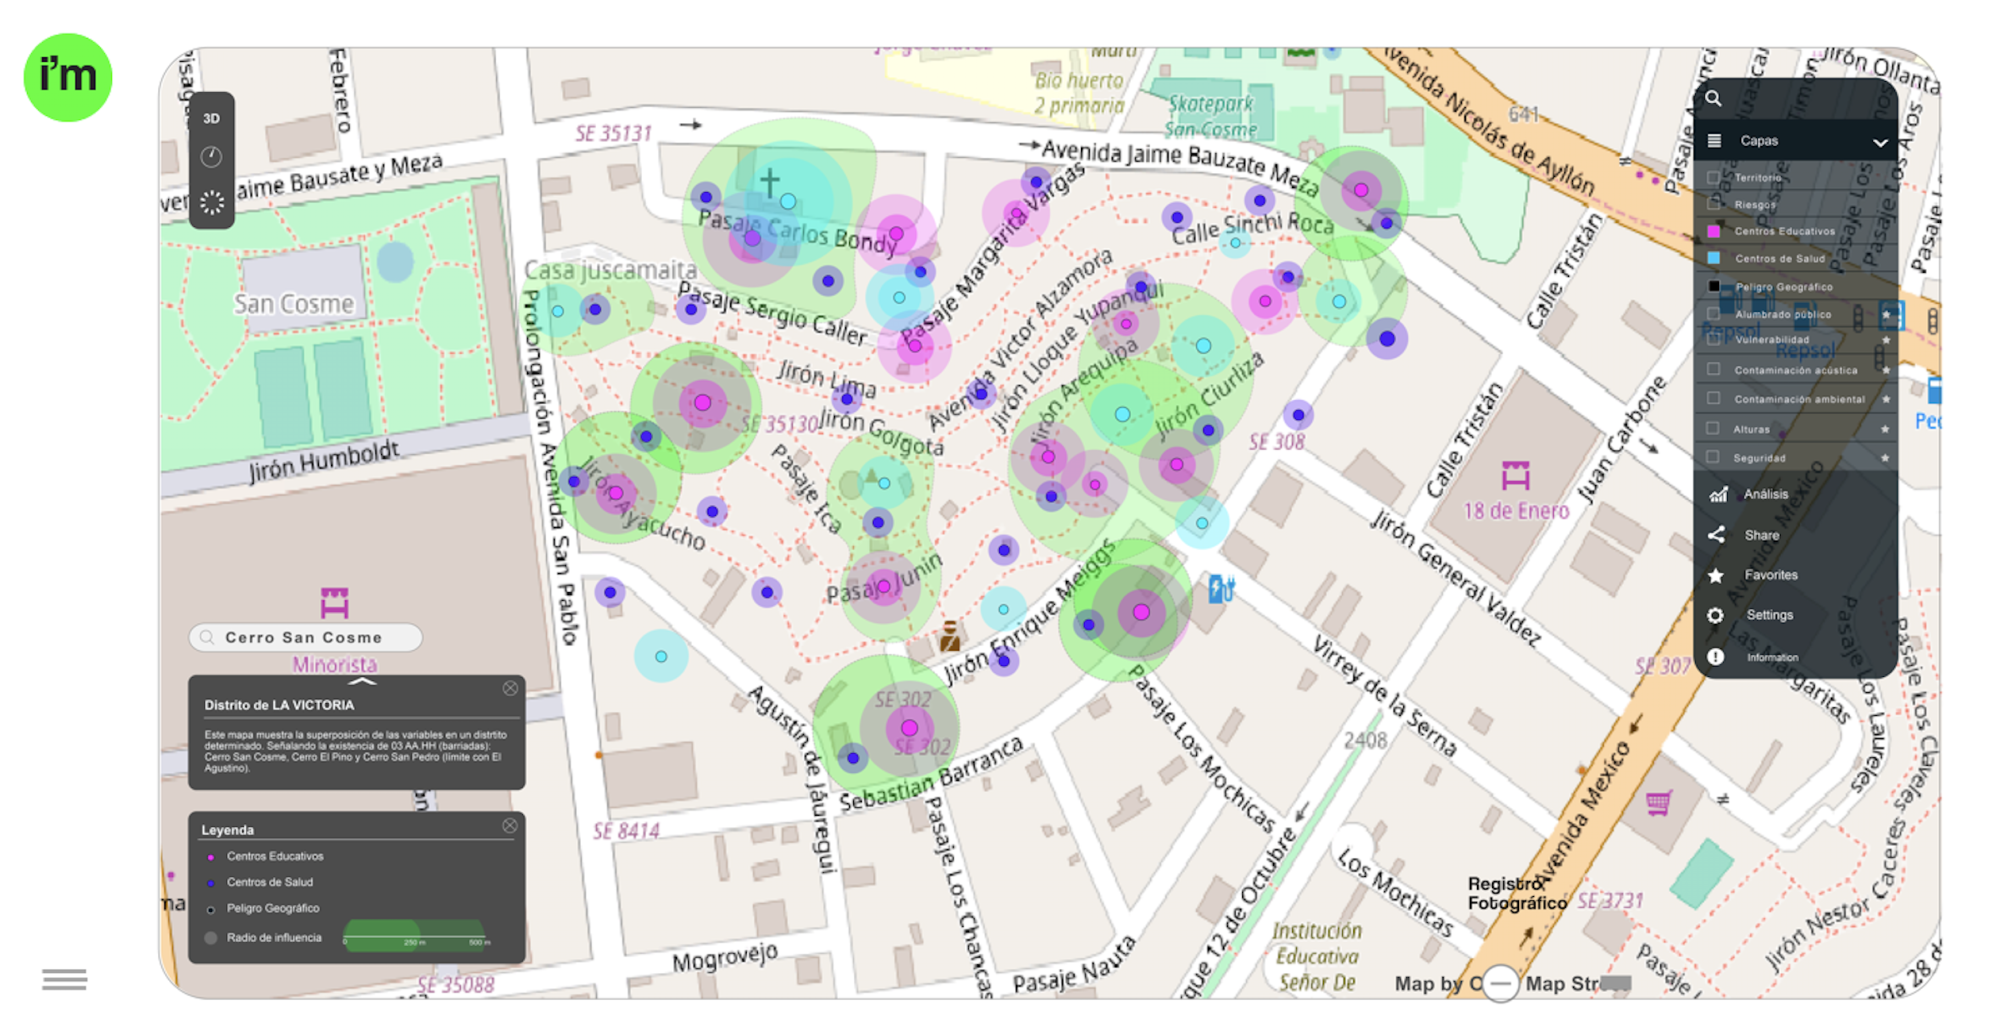Screen dimensions: 2000x1029
Task: Enable the Seguridad layer checkbox
Action: [1713, 458]
